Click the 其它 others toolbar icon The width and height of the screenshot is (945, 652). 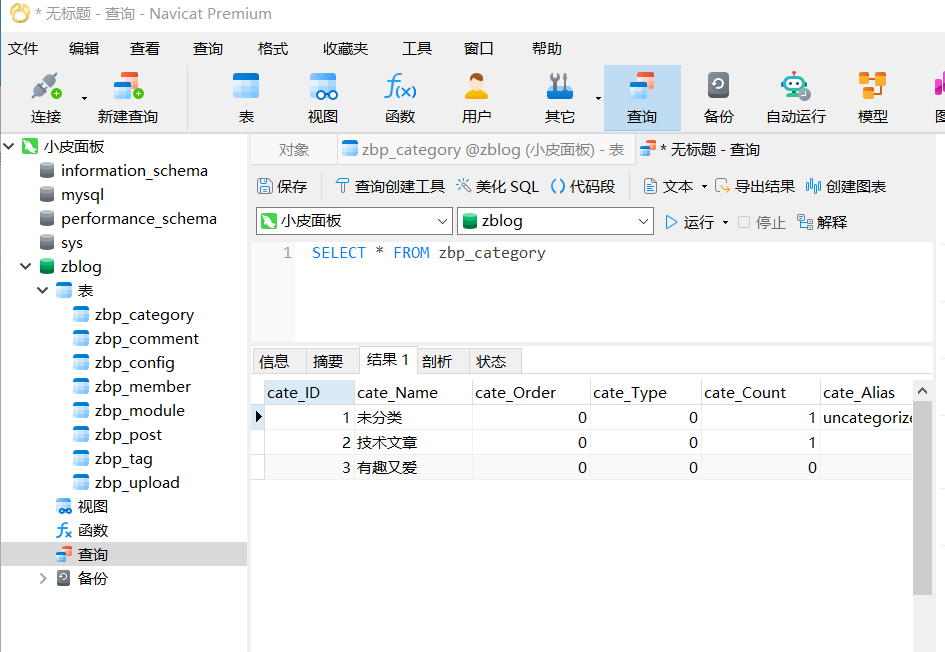[559, 98]
